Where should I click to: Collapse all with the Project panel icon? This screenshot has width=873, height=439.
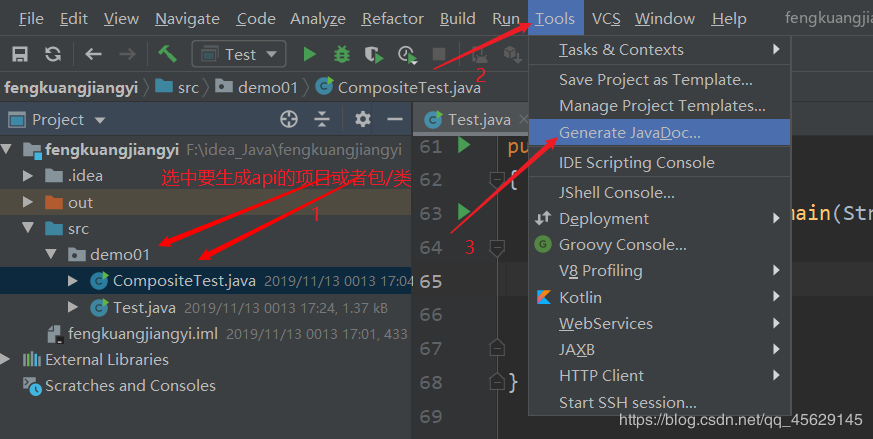pos(322,119)
